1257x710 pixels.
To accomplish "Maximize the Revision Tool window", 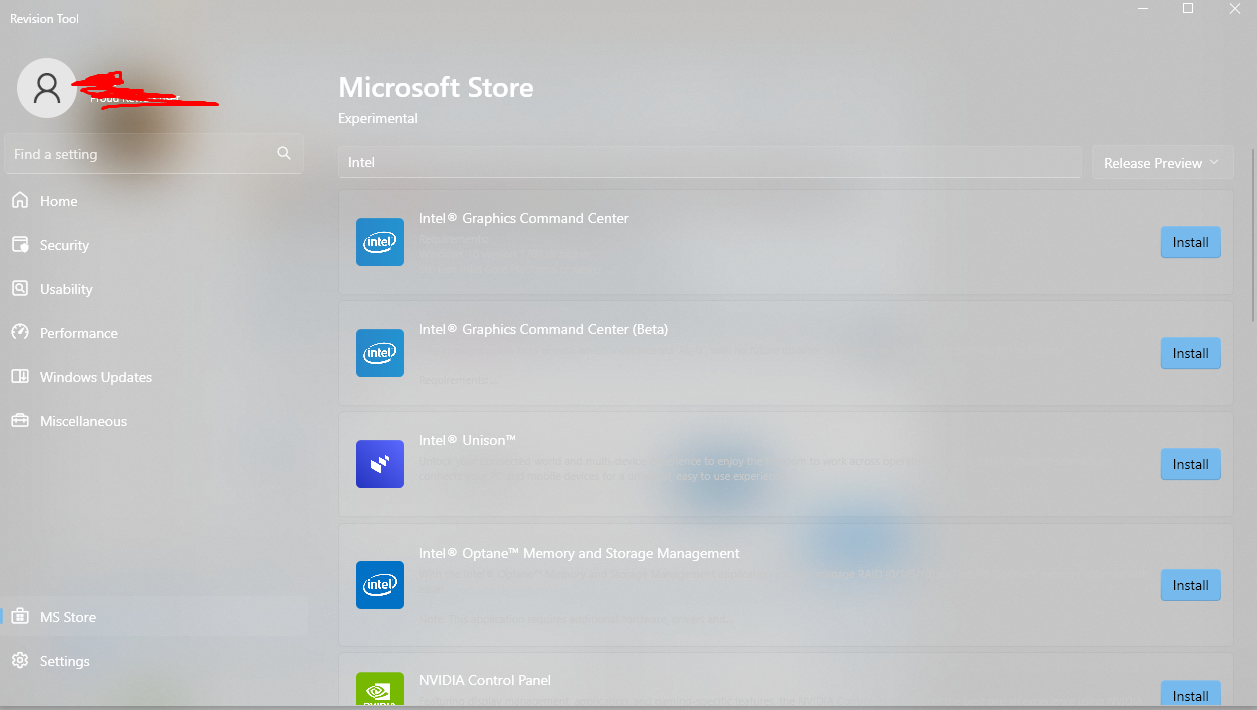I will point(1188,8).
